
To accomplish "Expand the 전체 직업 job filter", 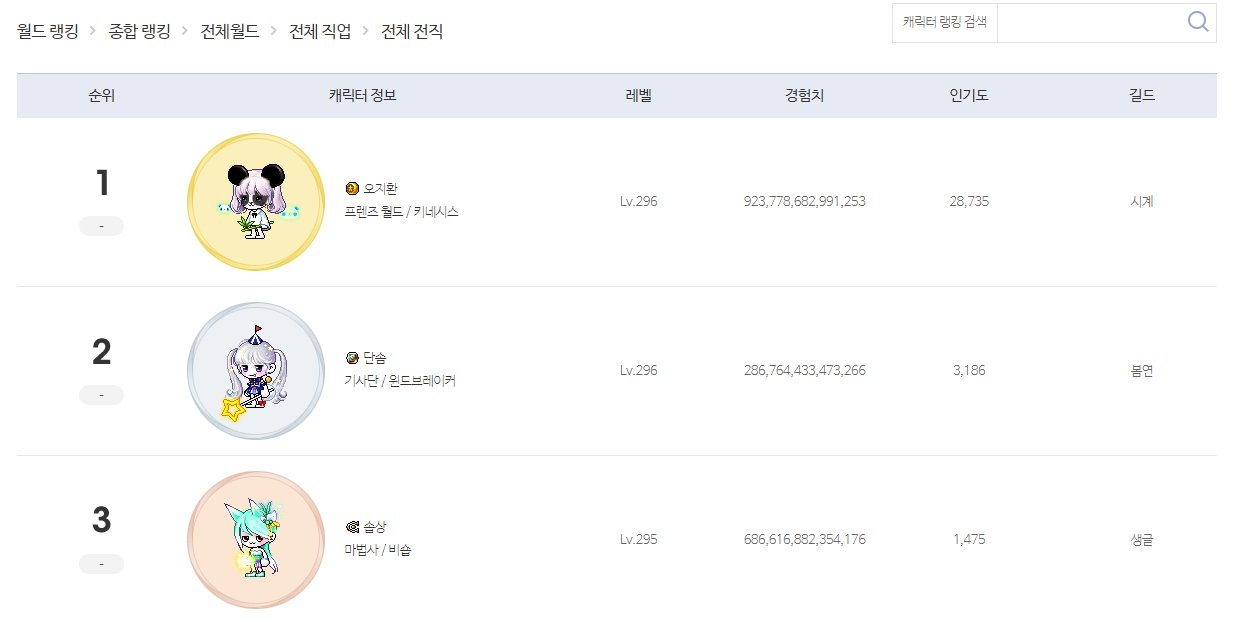I will [320, 31].
